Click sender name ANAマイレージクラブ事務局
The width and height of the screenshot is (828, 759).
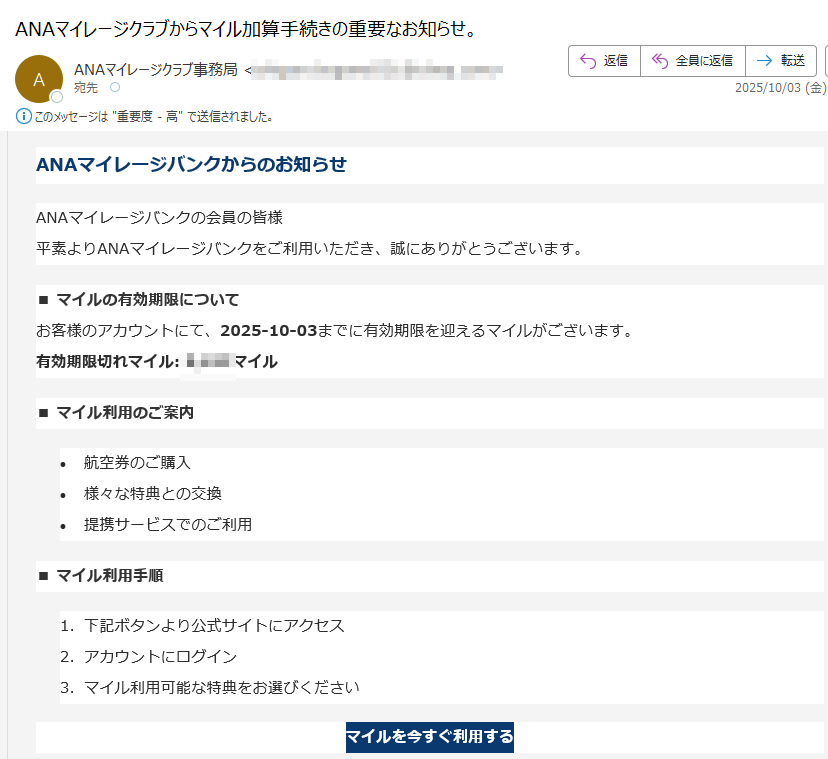(x=156, y=69)
